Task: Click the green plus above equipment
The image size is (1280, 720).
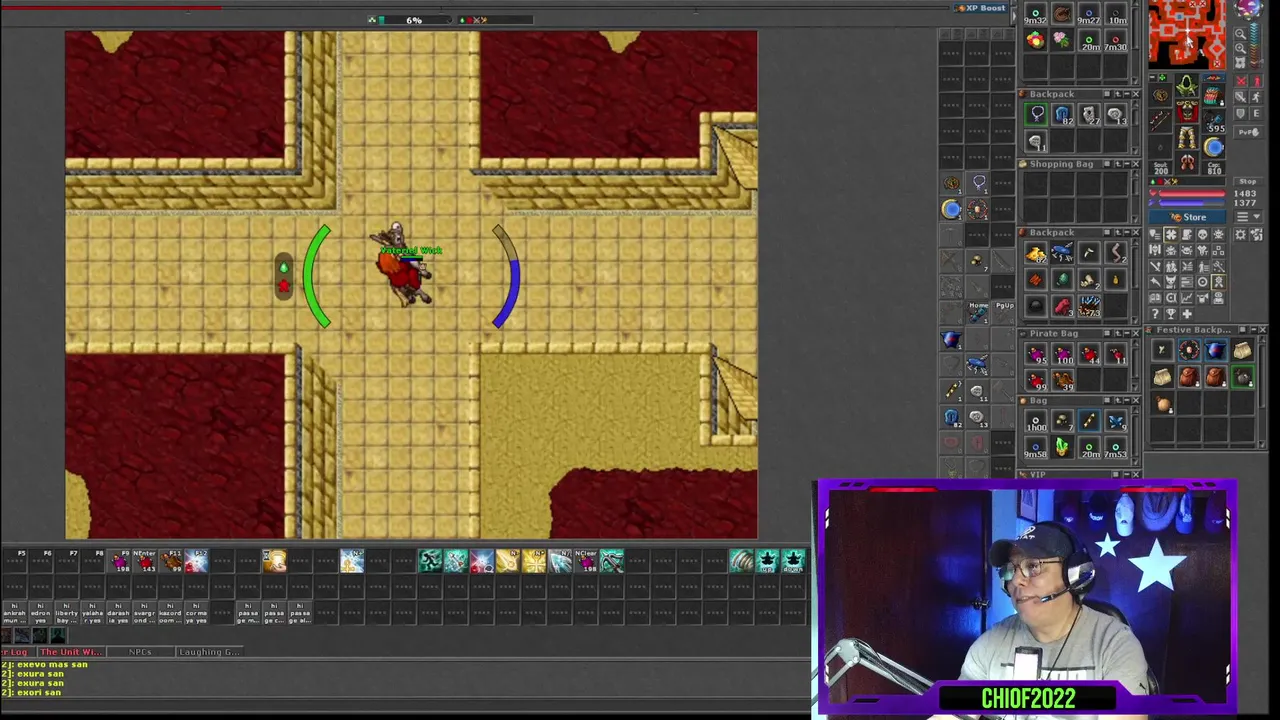Action: [1162, 77]
